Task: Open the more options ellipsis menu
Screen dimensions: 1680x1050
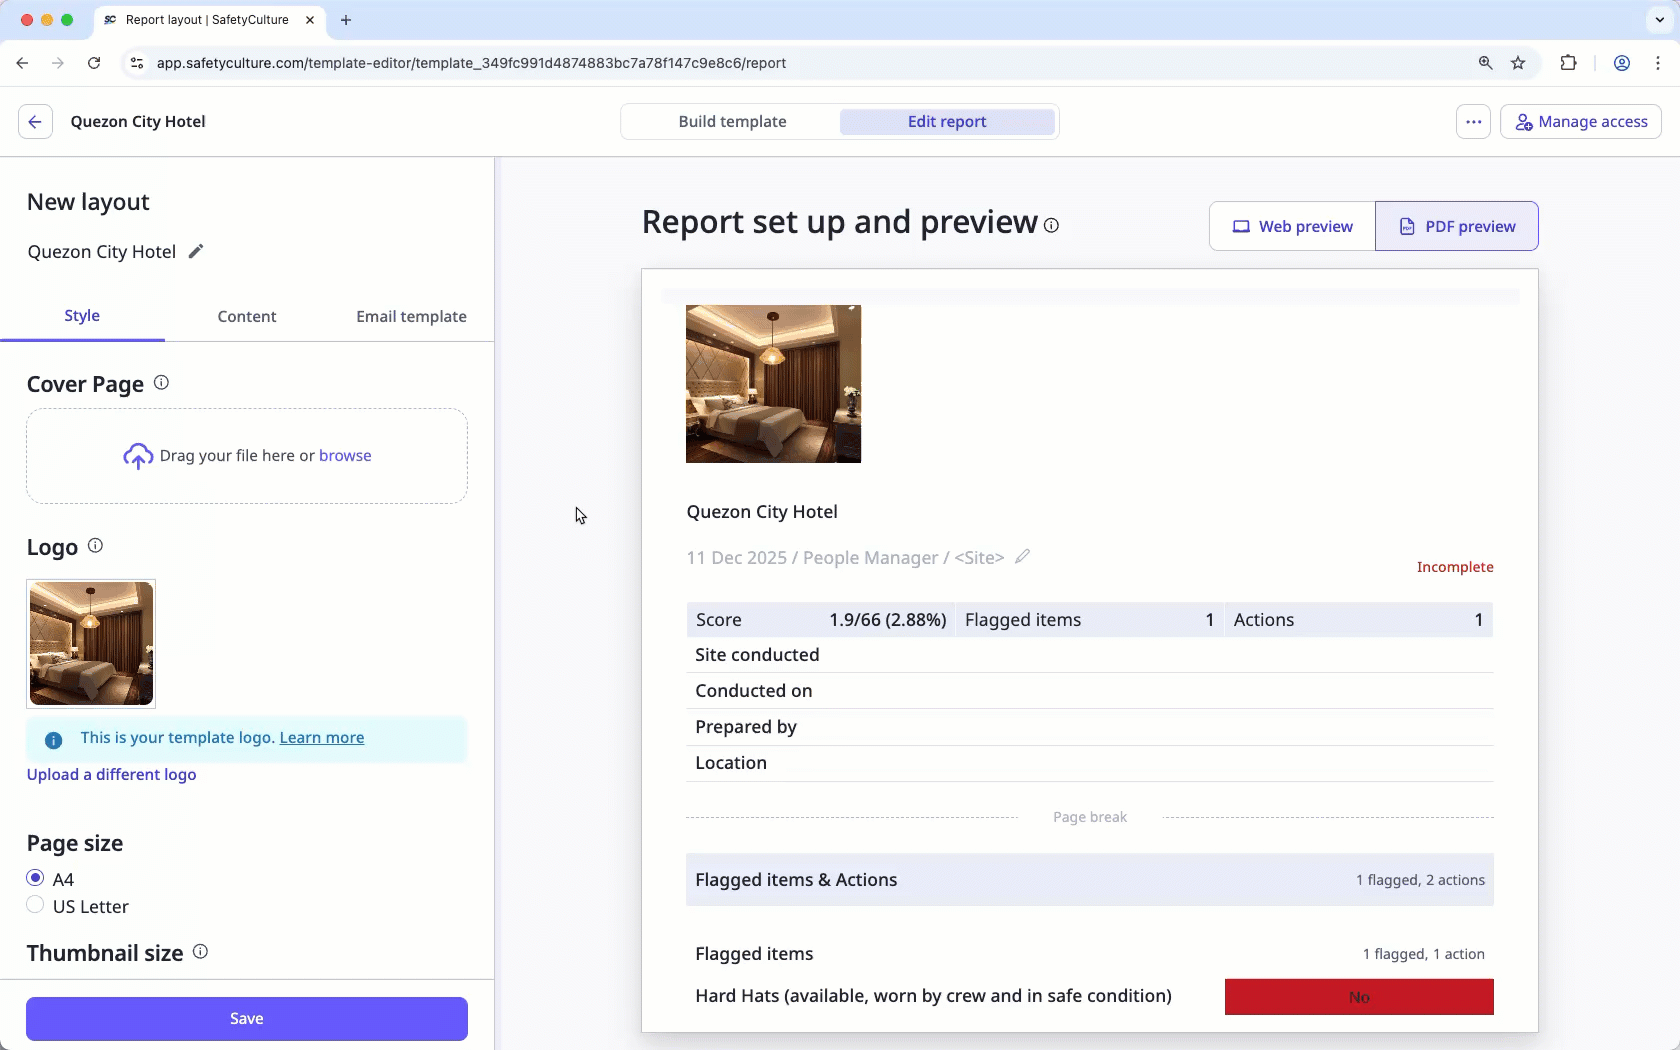Action: [x=1473, y=122]
